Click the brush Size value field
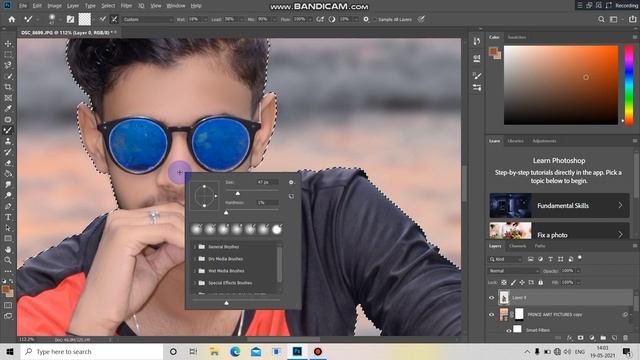The width and height of the screenshot is (640, 360). (267, 182)
